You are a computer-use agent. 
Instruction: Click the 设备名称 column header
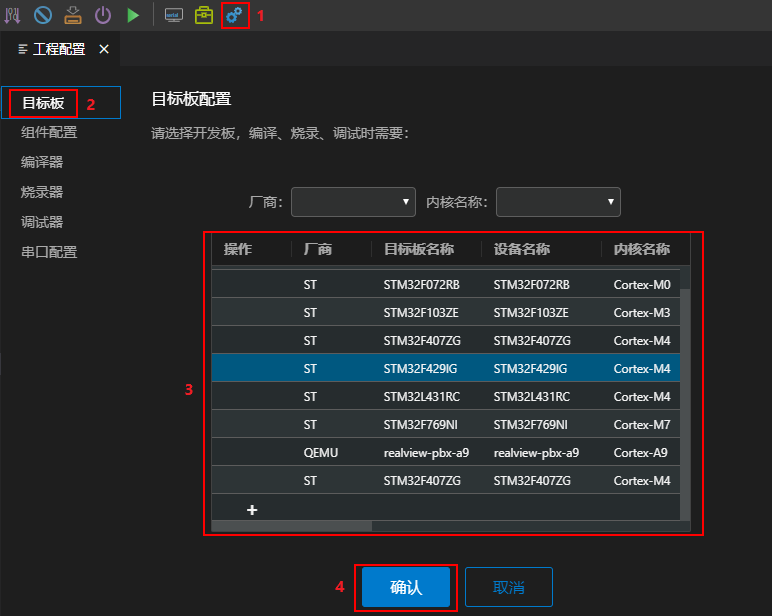tap(522, 249)
